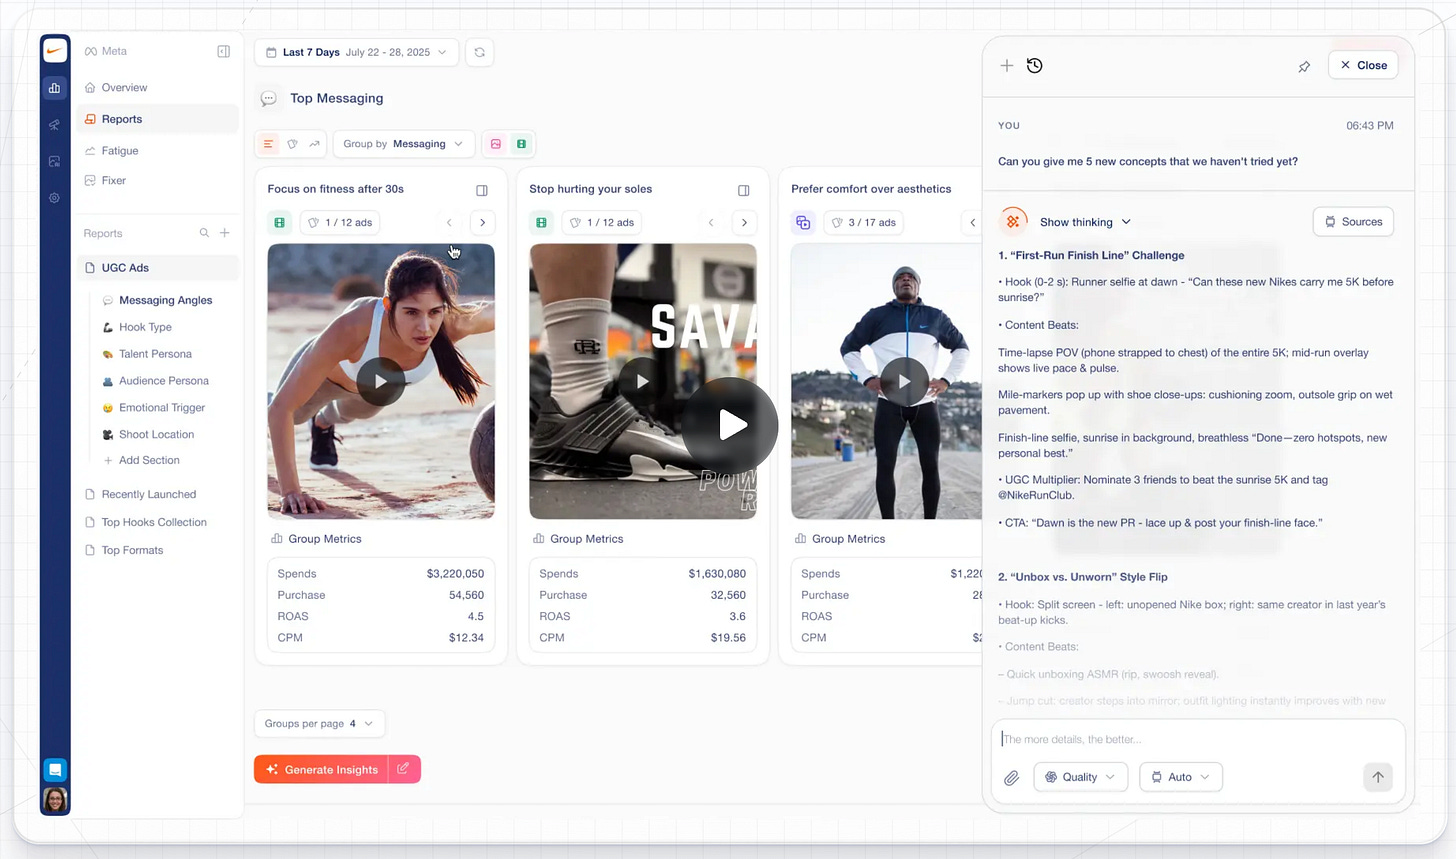Toggle the video ads filter
Viewport: 1456px width, 859px height.
[x=521, y=144]
